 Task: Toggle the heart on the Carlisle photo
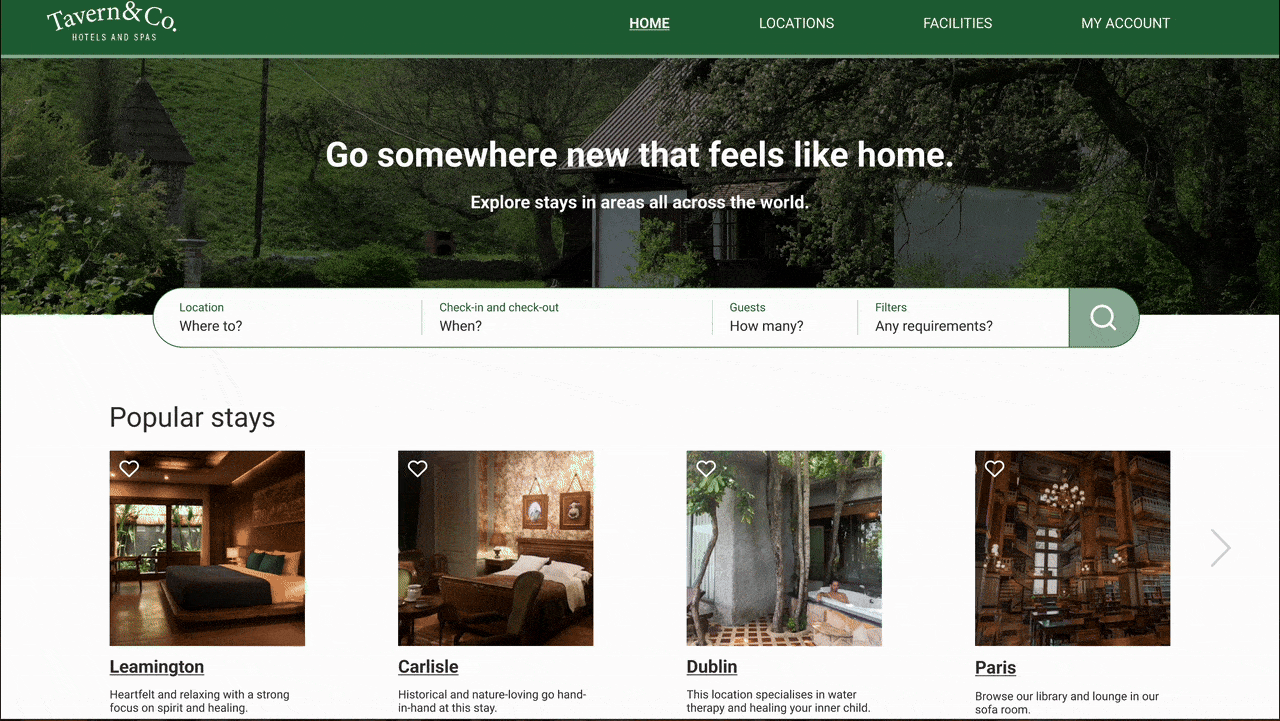418,468
